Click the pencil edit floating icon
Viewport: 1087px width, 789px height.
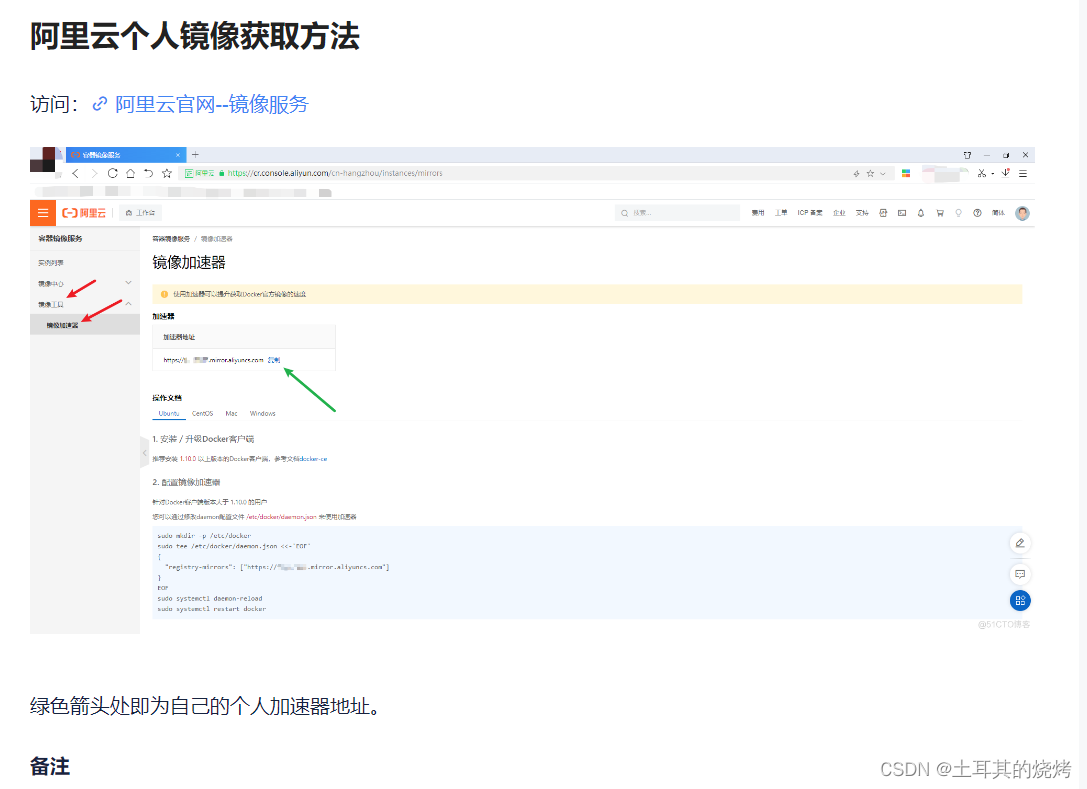pyautogui.click(x=1020, y=543)
